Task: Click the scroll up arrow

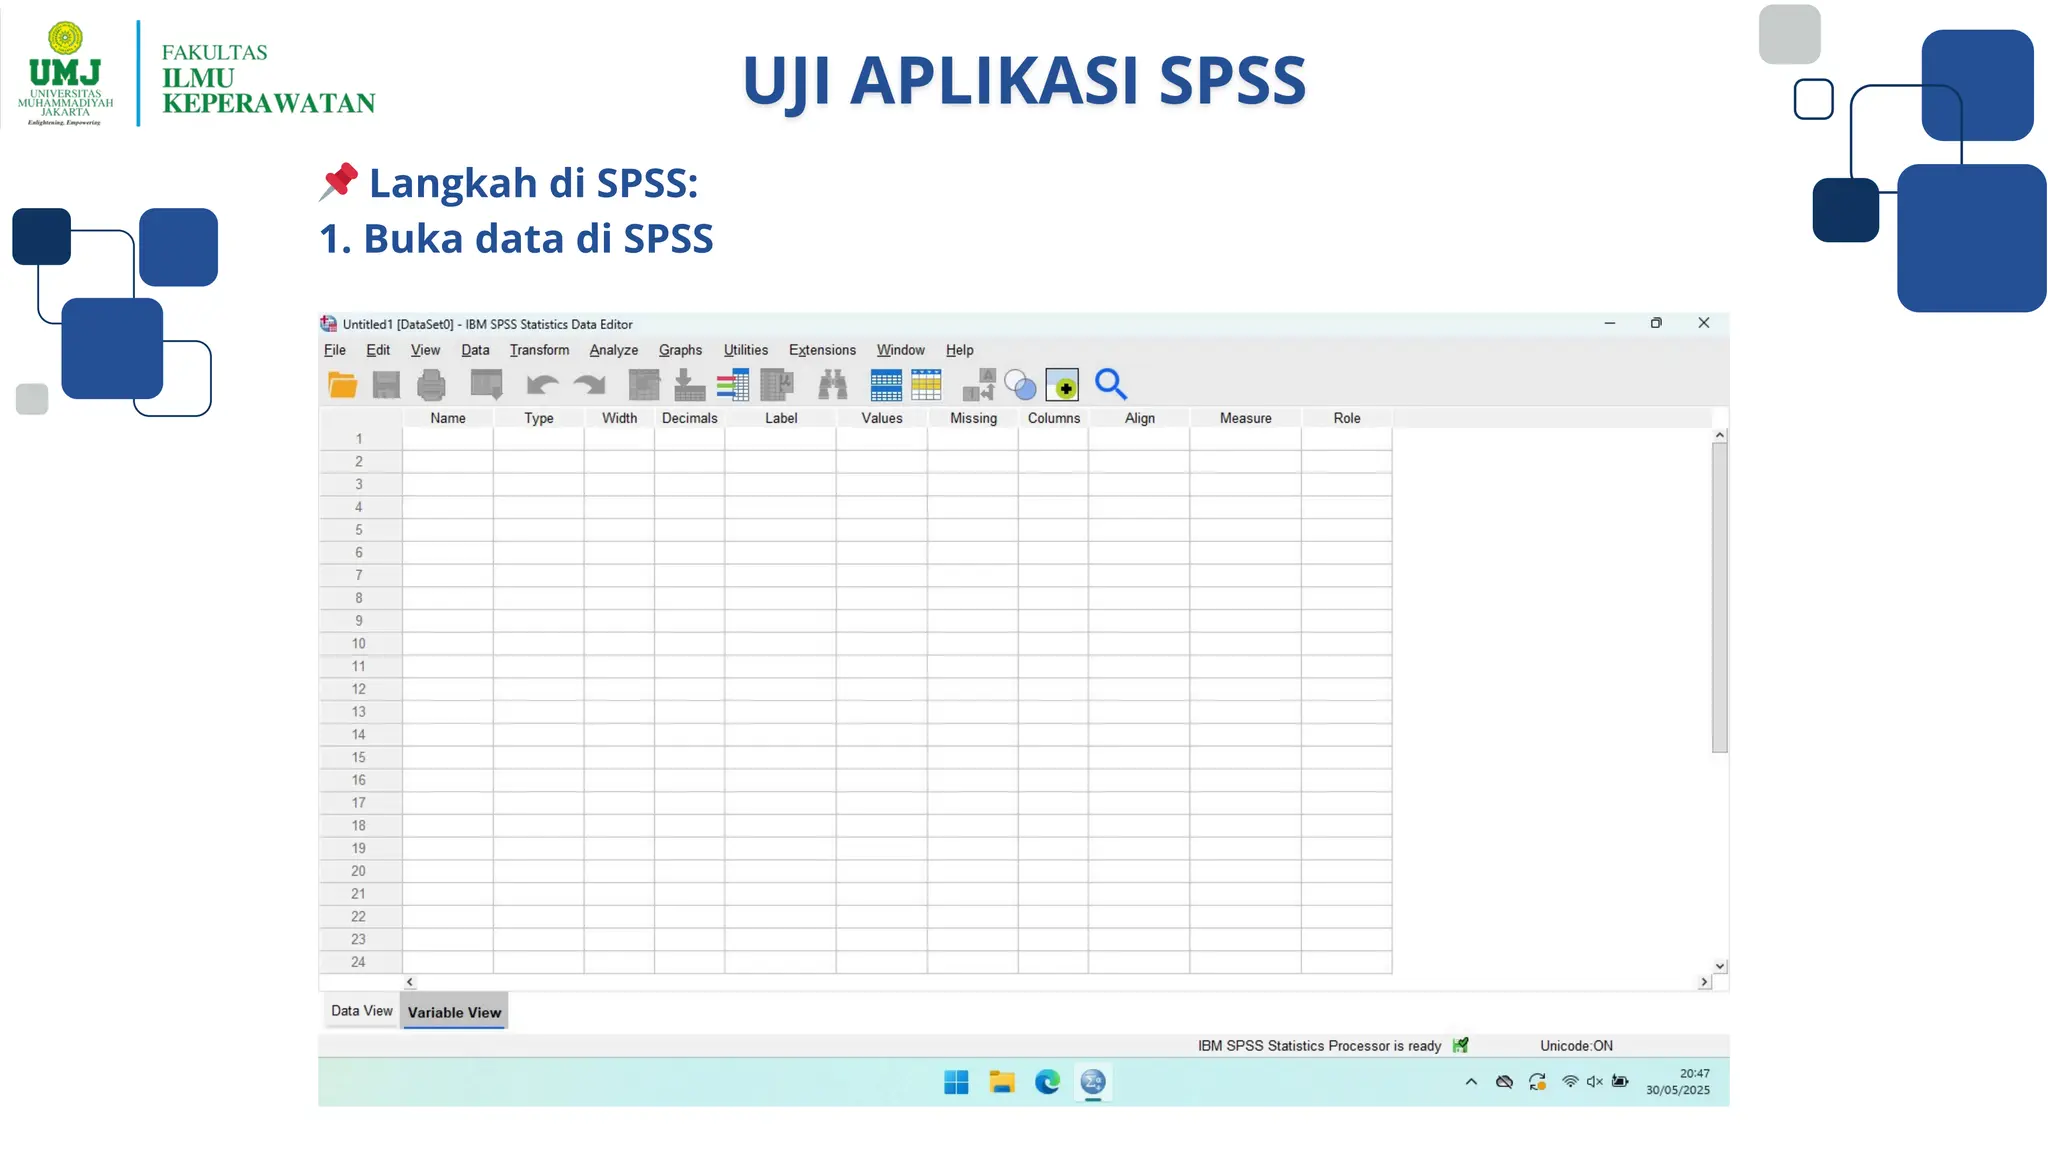Action: pyautogui.click(x=1720, y=435)
